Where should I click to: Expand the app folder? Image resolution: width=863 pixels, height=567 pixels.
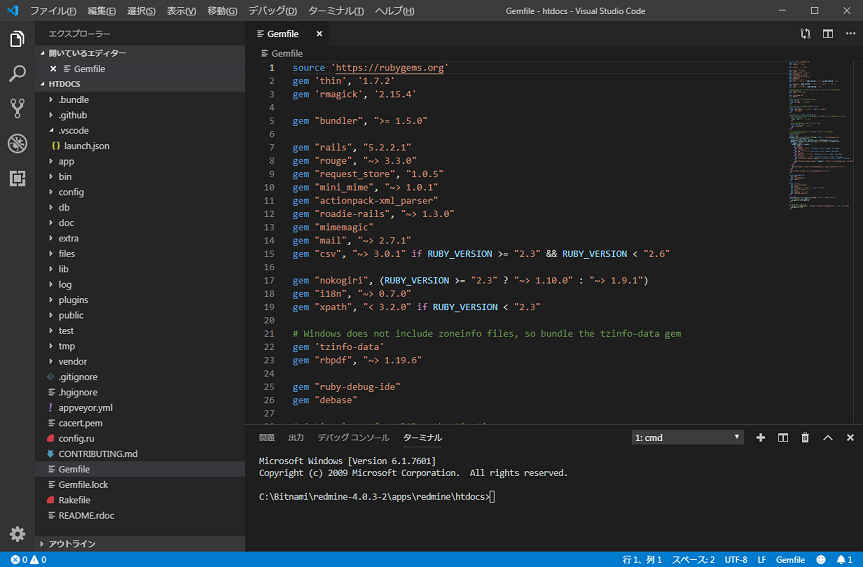click(x=140, y=161)
